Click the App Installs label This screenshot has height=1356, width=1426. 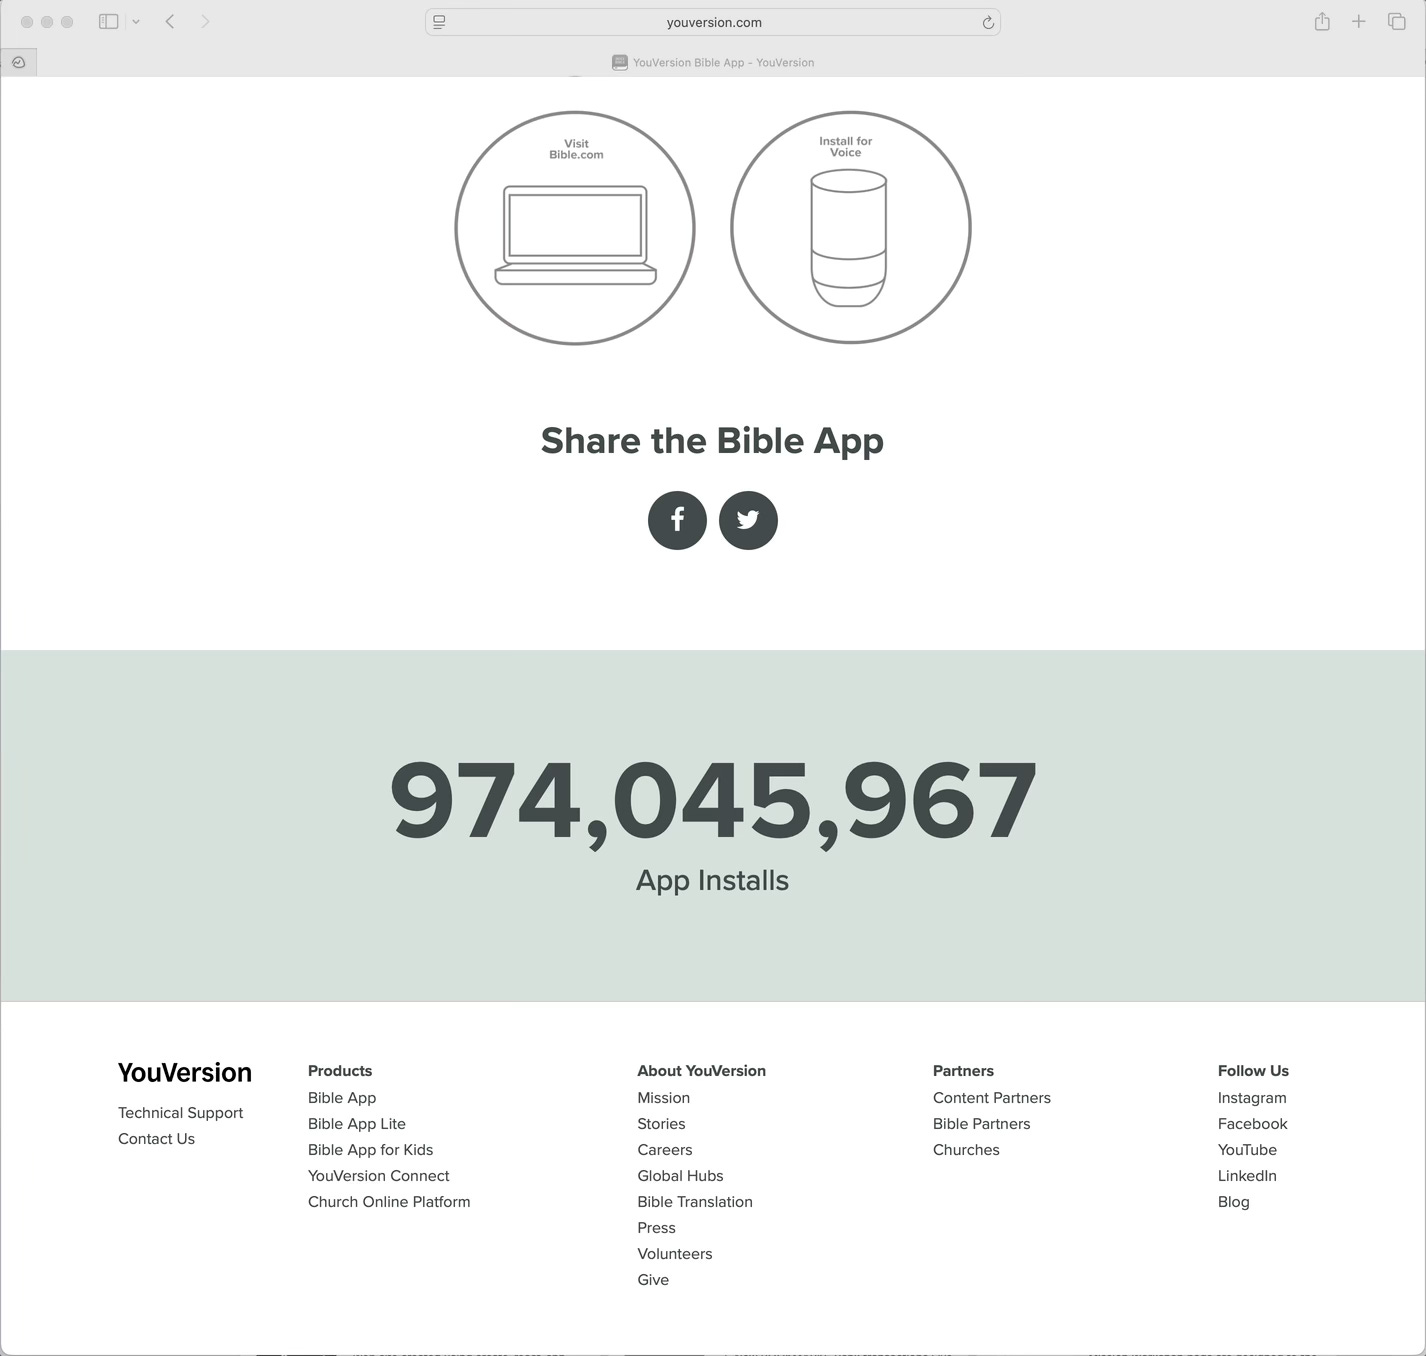pyautogui.click(x=712, y=881)
